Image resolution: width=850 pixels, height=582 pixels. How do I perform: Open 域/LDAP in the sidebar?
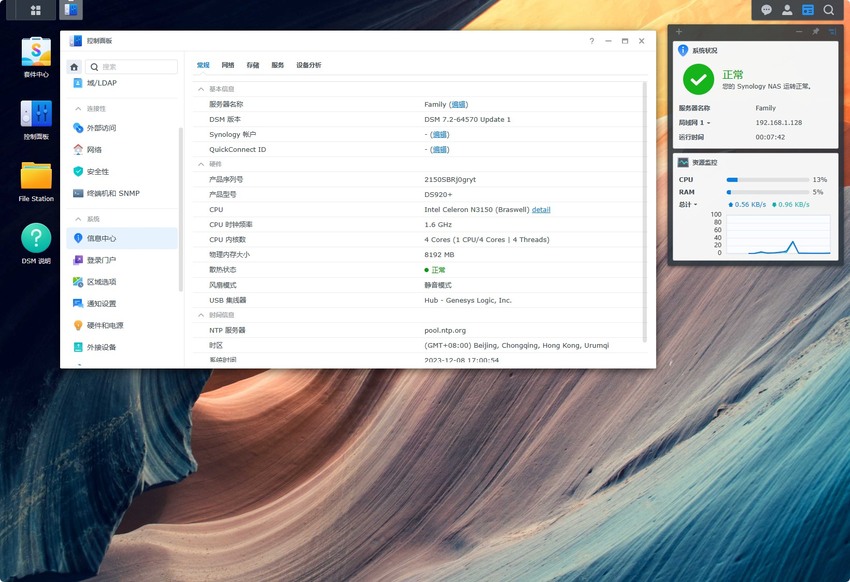pyautogui.click(x=121, y=83)
